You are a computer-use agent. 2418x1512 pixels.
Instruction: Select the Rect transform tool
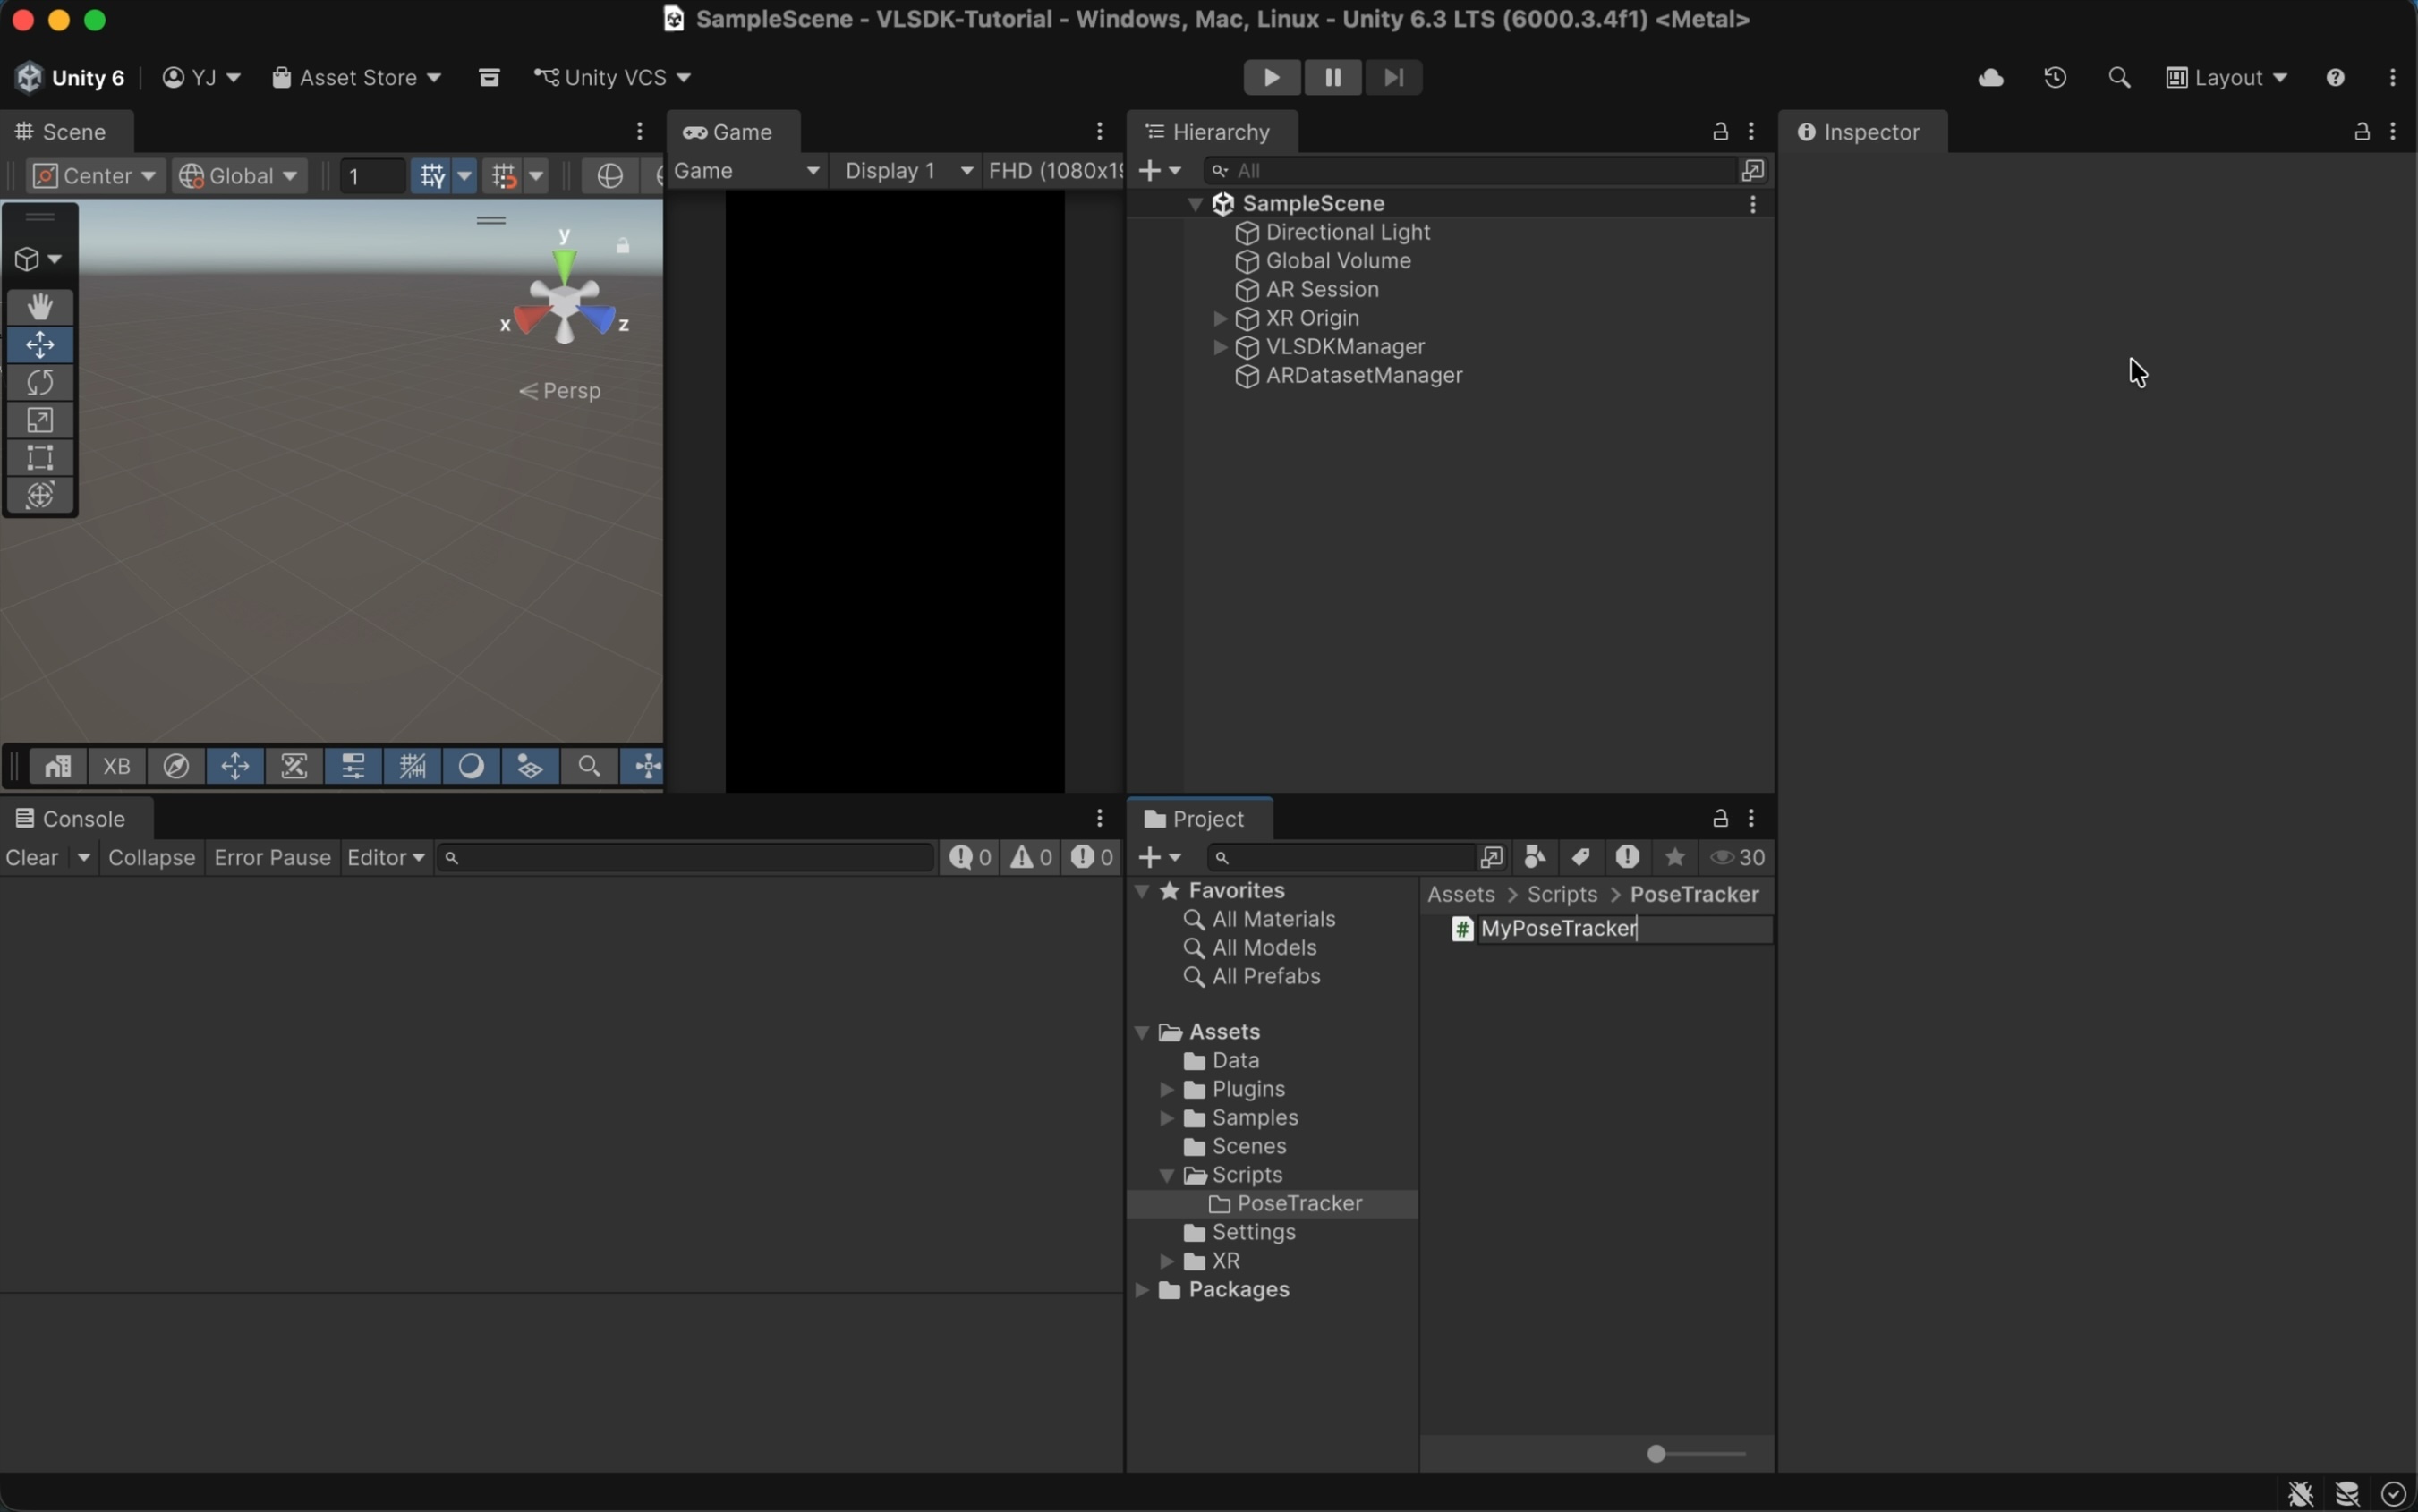click(40, 458)
